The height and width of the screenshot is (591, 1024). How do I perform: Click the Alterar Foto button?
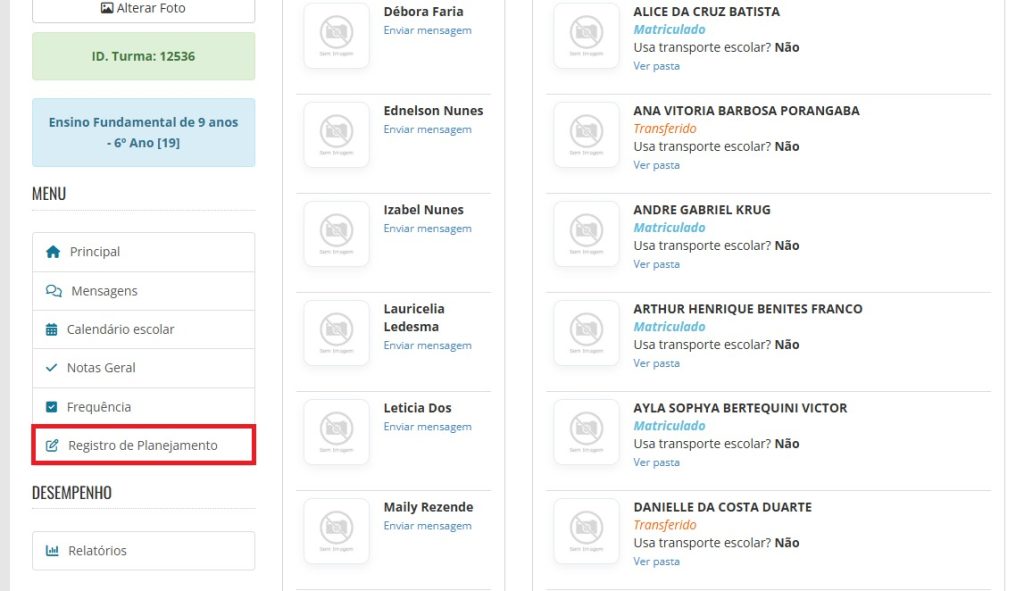(143, 9)
